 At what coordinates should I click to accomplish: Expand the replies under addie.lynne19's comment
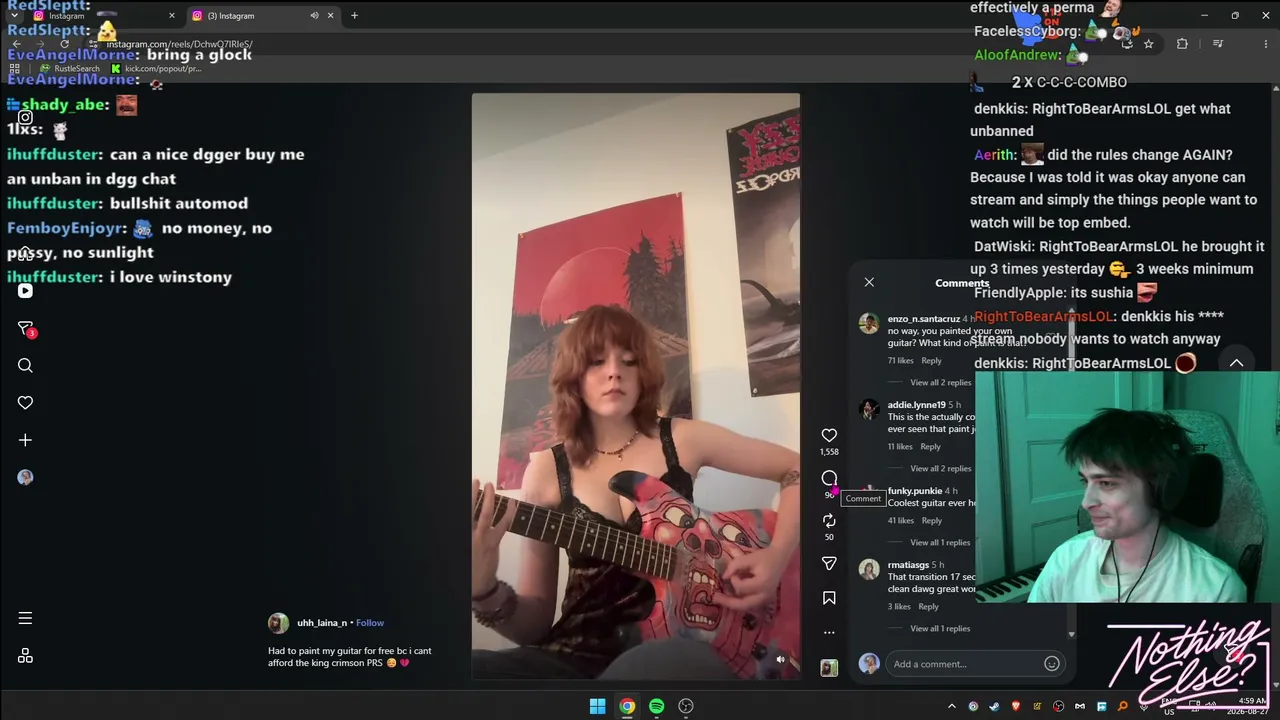tap(940, 469)
